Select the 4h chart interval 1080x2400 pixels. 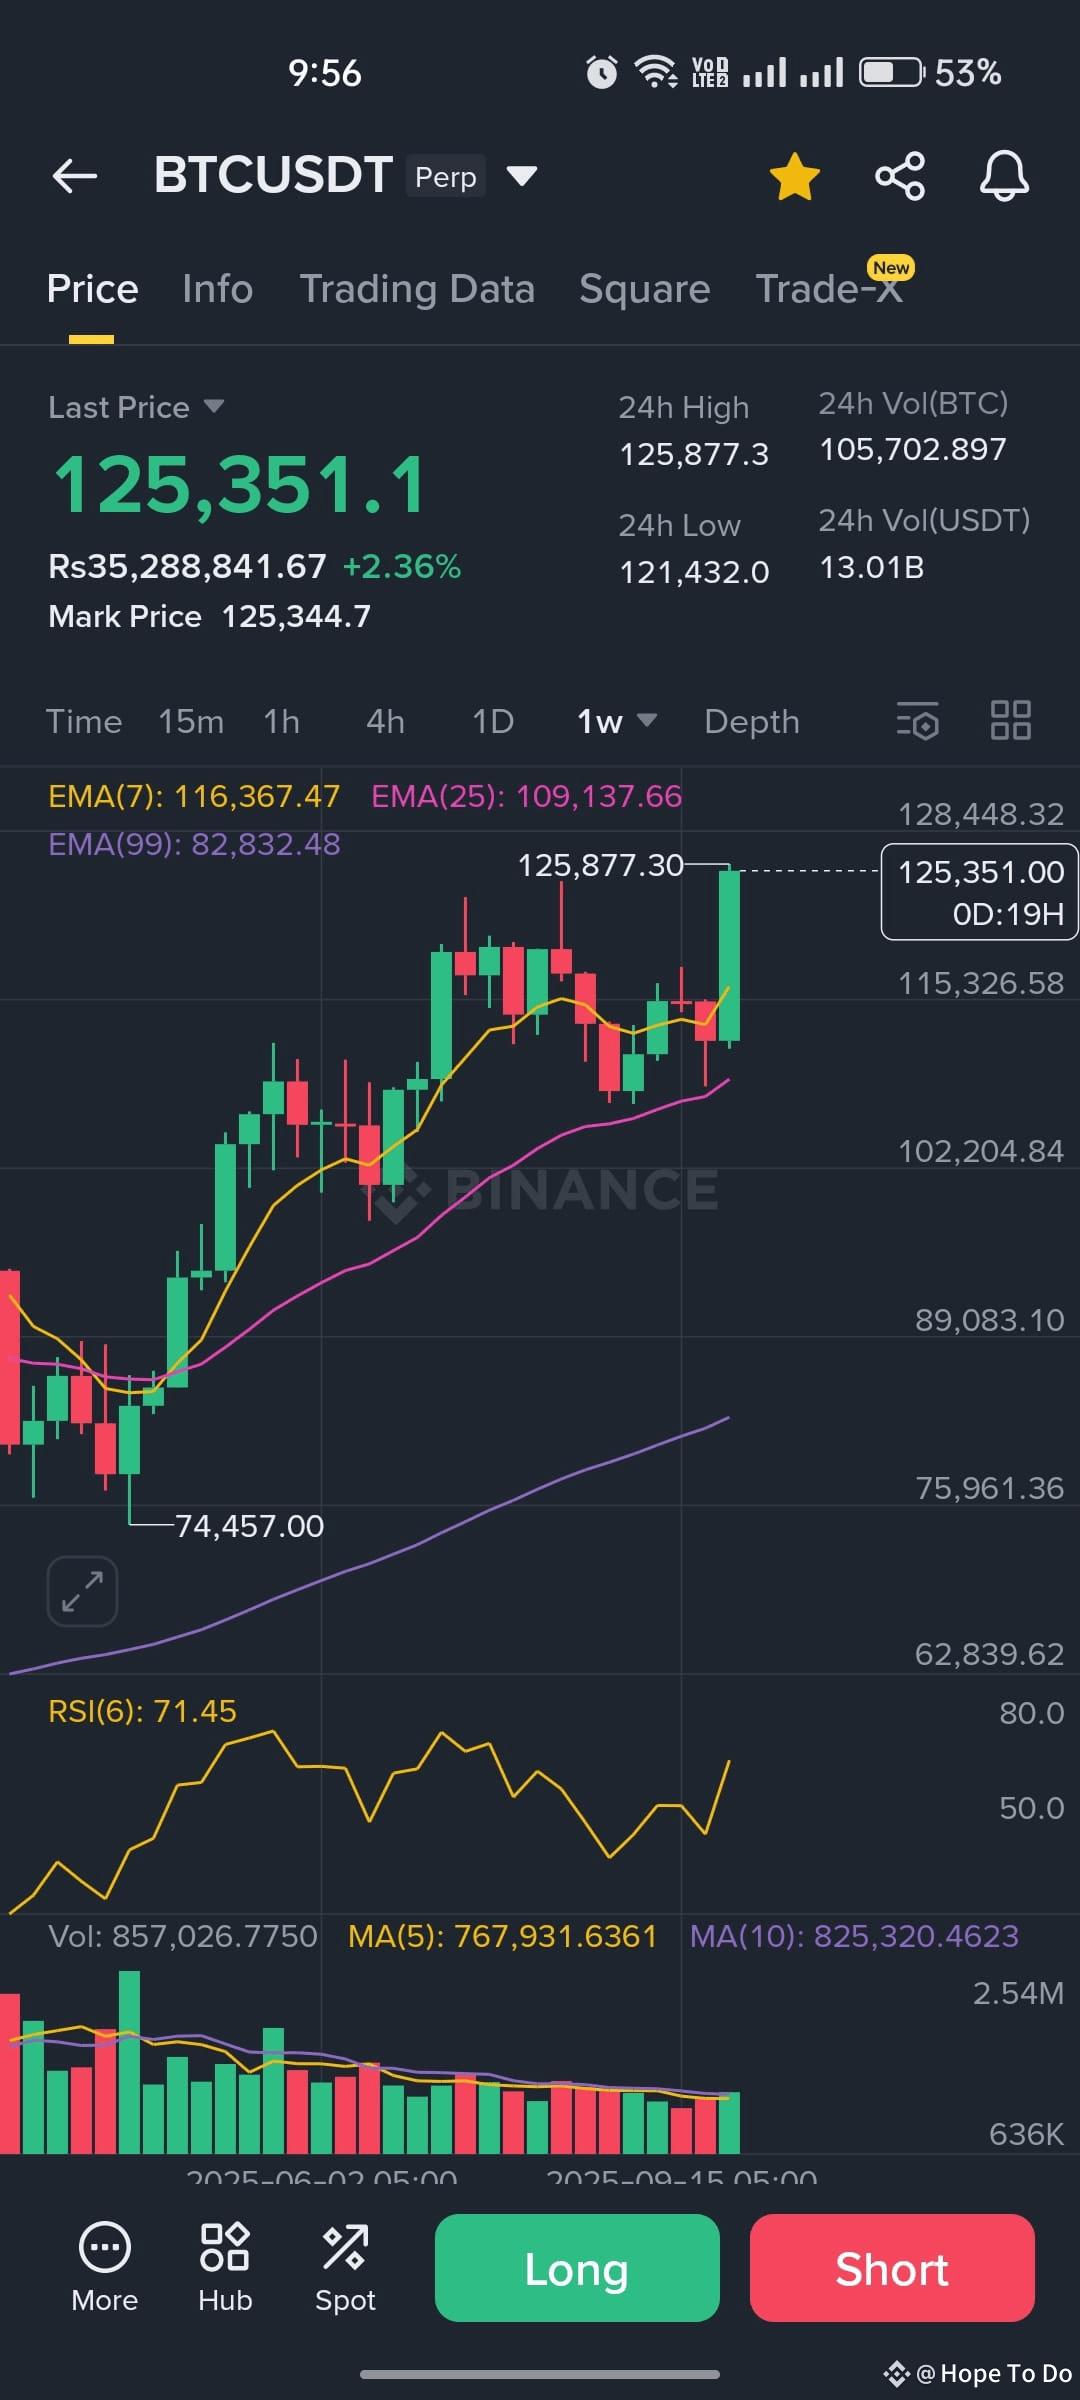click(x=385, y=721)
